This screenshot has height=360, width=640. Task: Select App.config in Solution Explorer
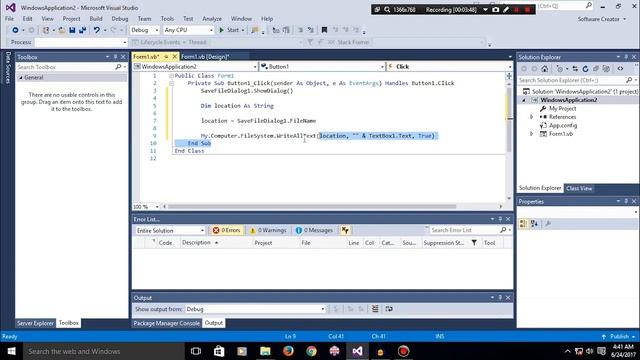(x=563, y=125)
